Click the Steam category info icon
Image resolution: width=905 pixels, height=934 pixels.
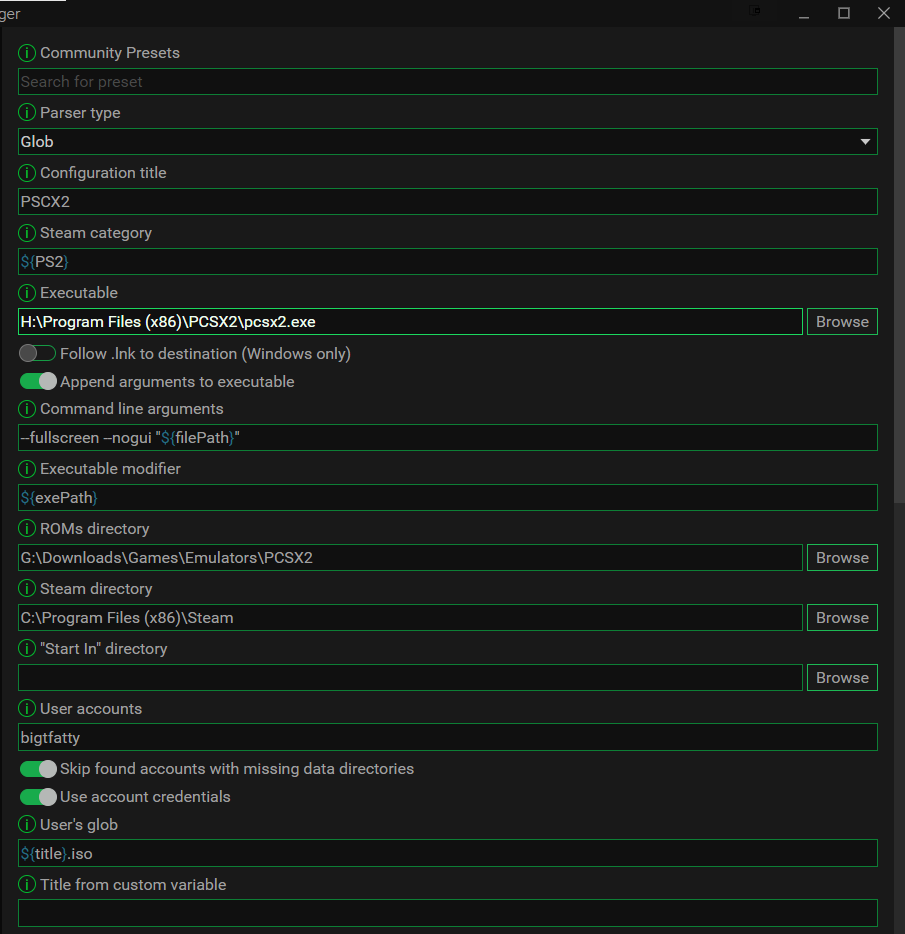[25, 233]
